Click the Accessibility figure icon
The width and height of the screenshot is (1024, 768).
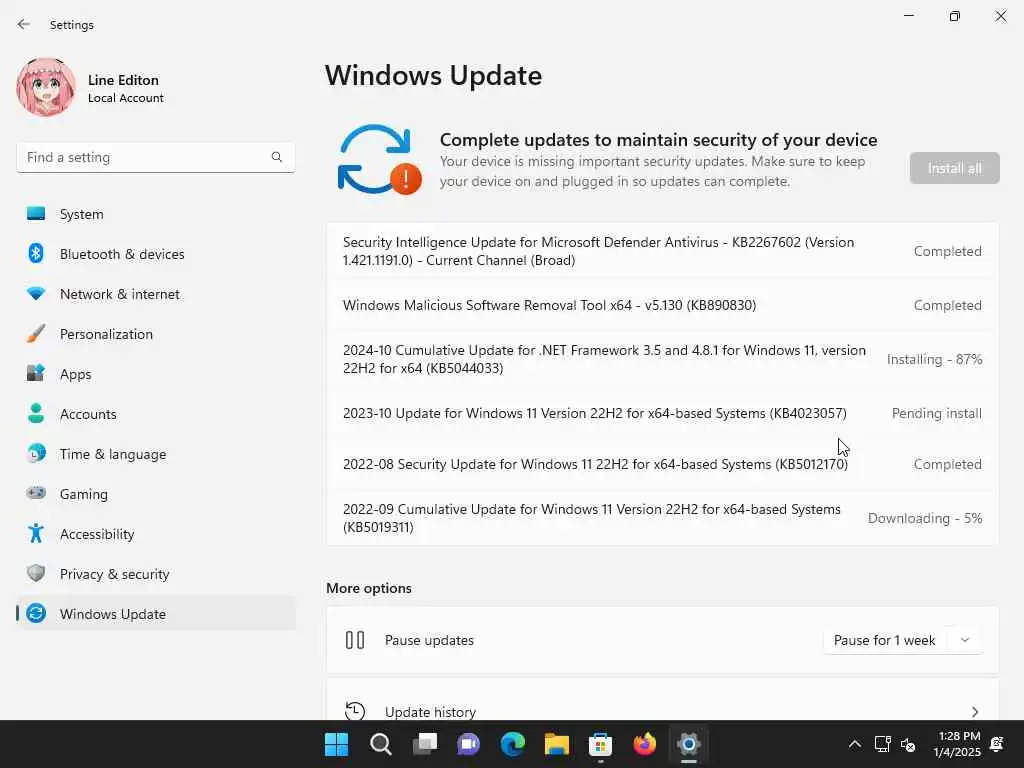click(x=36, y=534)
